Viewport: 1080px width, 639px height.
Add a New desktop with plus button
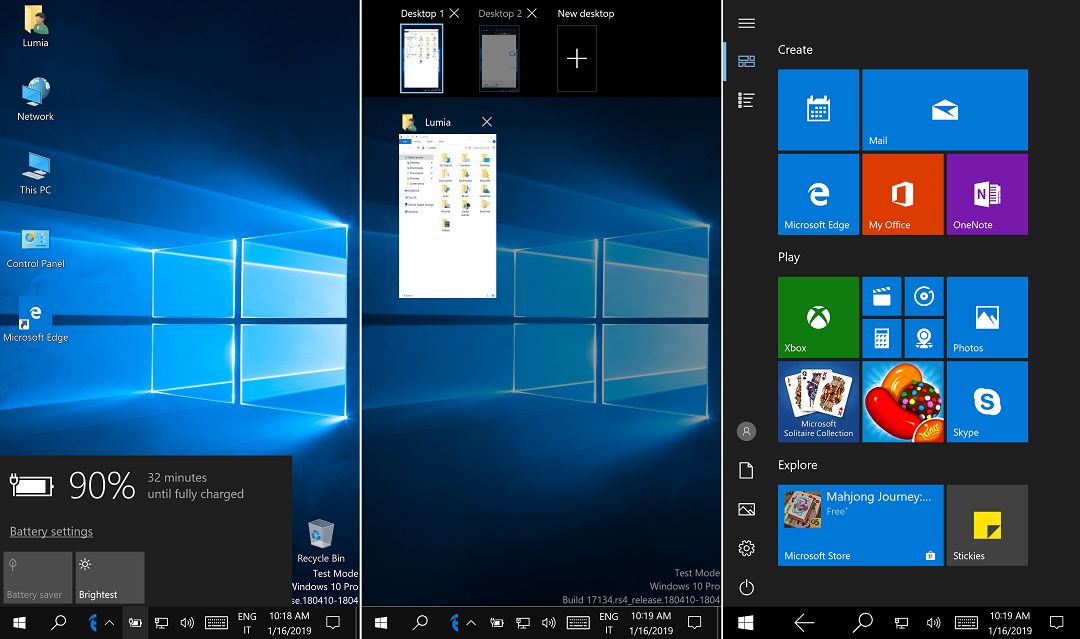[x=577, y=59]
